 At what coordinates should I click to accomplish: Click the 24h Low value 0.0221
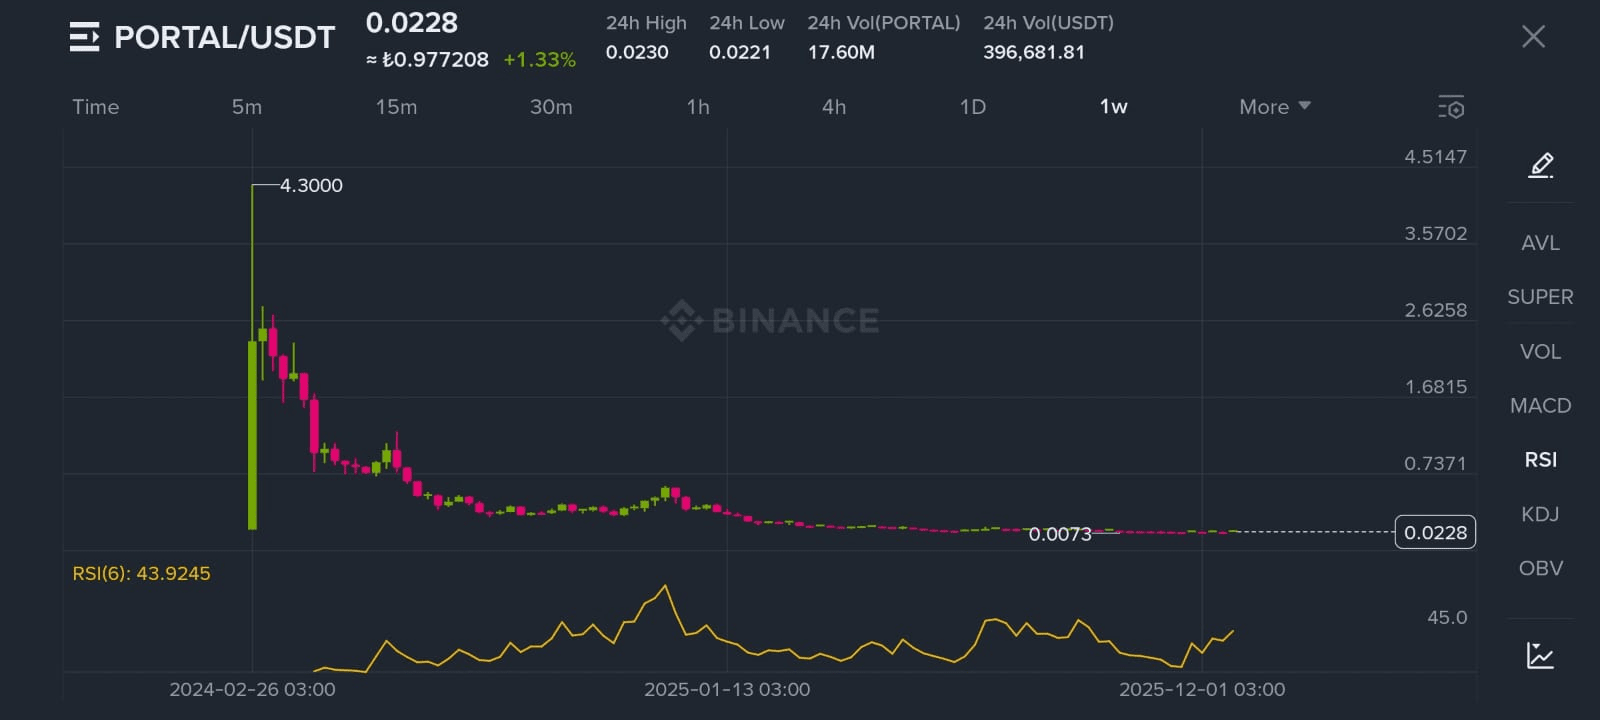pos(740,52)
